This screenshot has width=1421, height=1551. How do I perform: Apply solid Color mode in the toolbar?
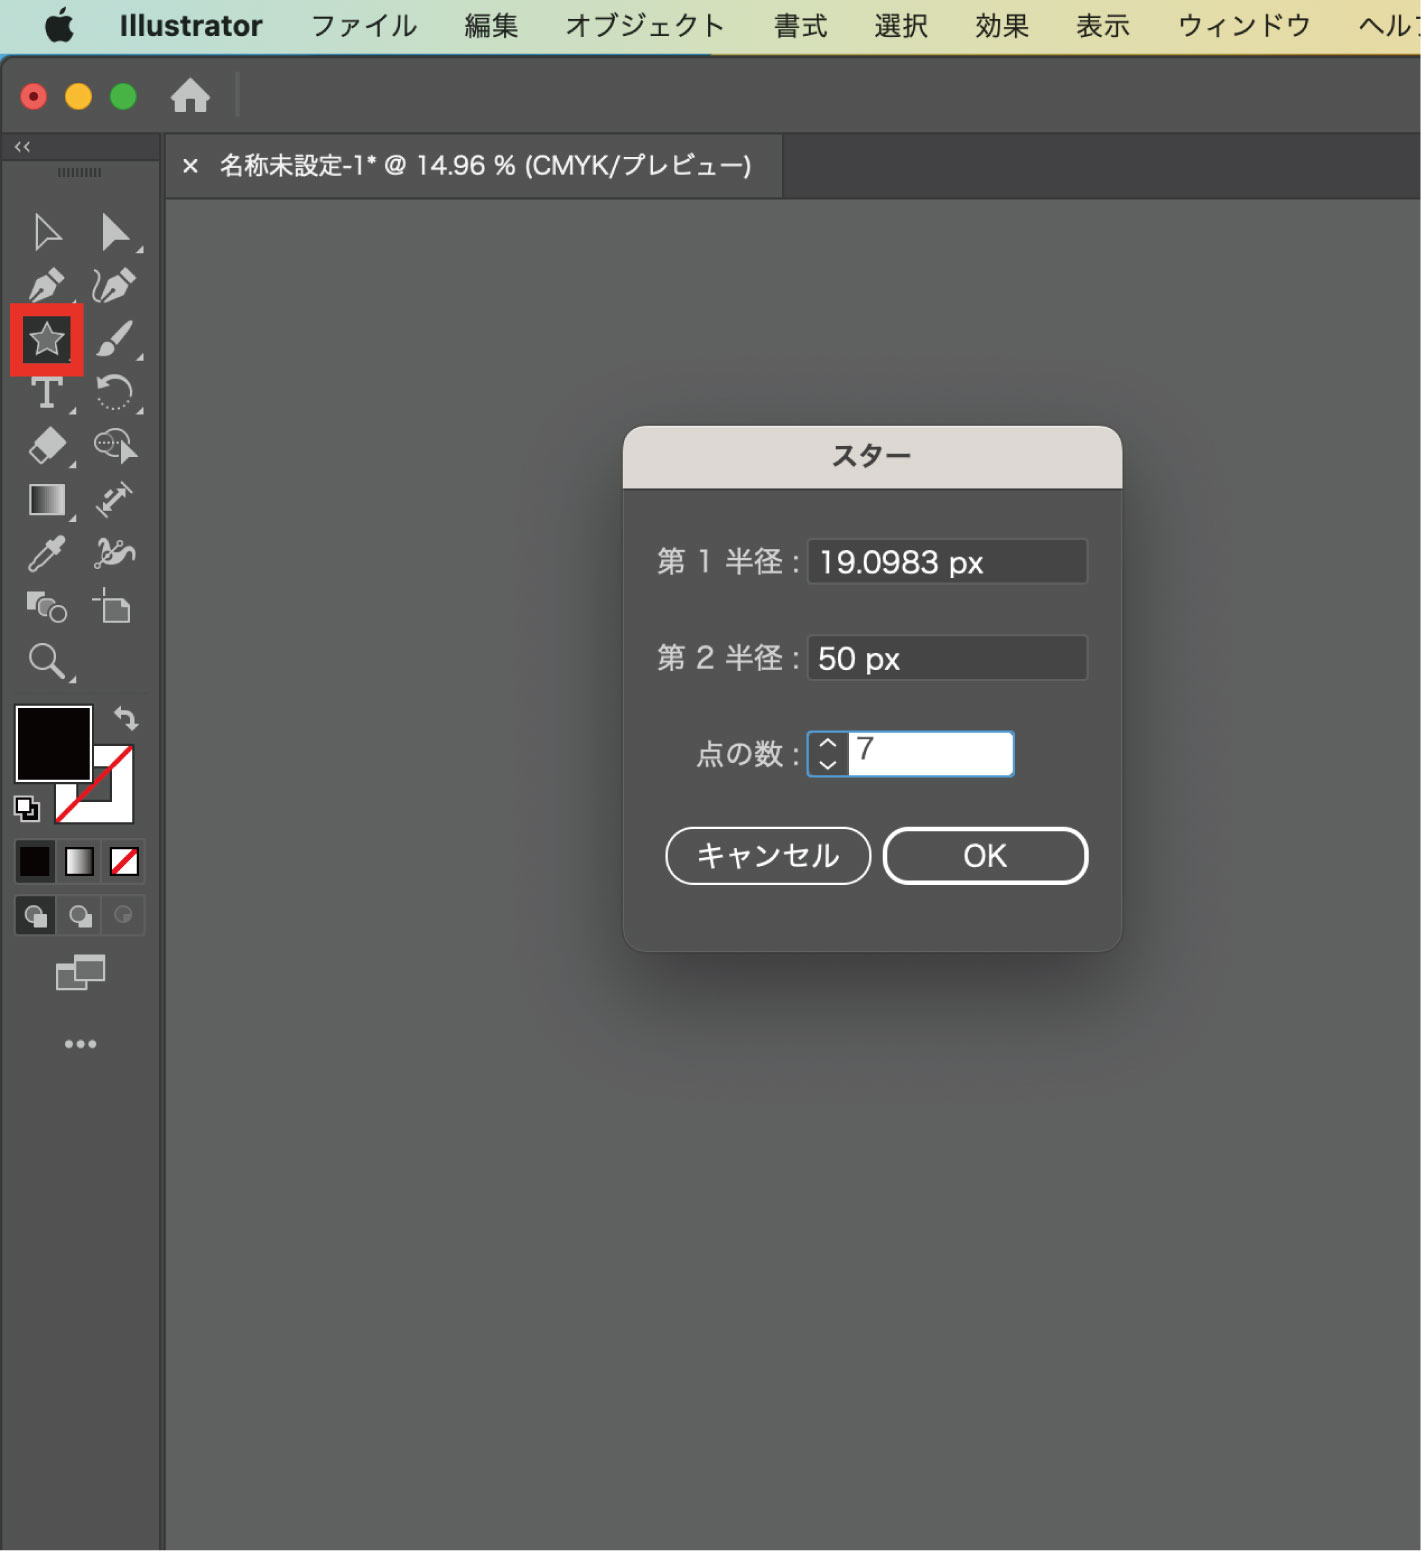[35, 861]
